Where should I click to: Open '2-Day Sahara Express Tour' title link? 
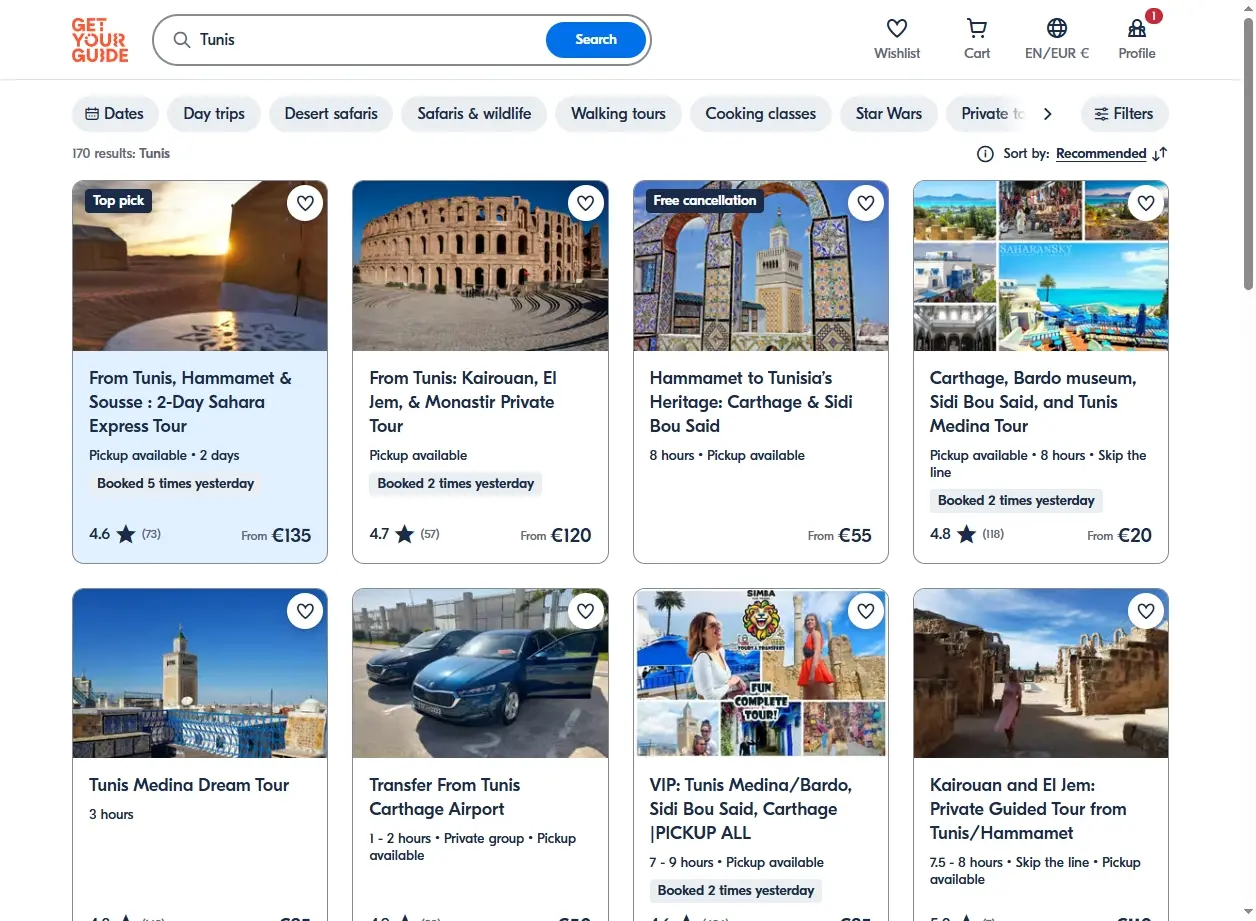pyautogui.click(x=190, y=402)
